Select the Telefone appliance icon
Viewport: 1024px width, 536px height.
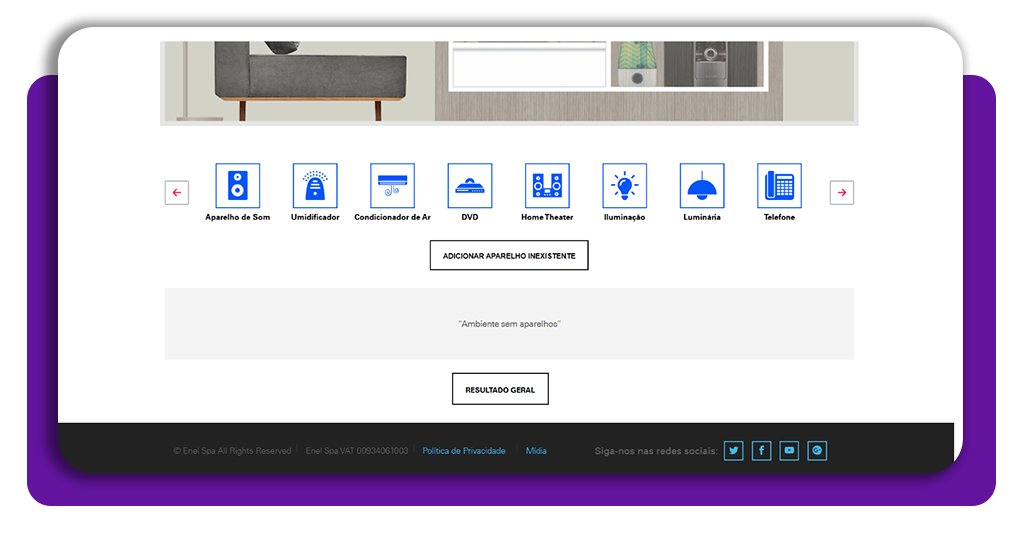coord(779,186)
